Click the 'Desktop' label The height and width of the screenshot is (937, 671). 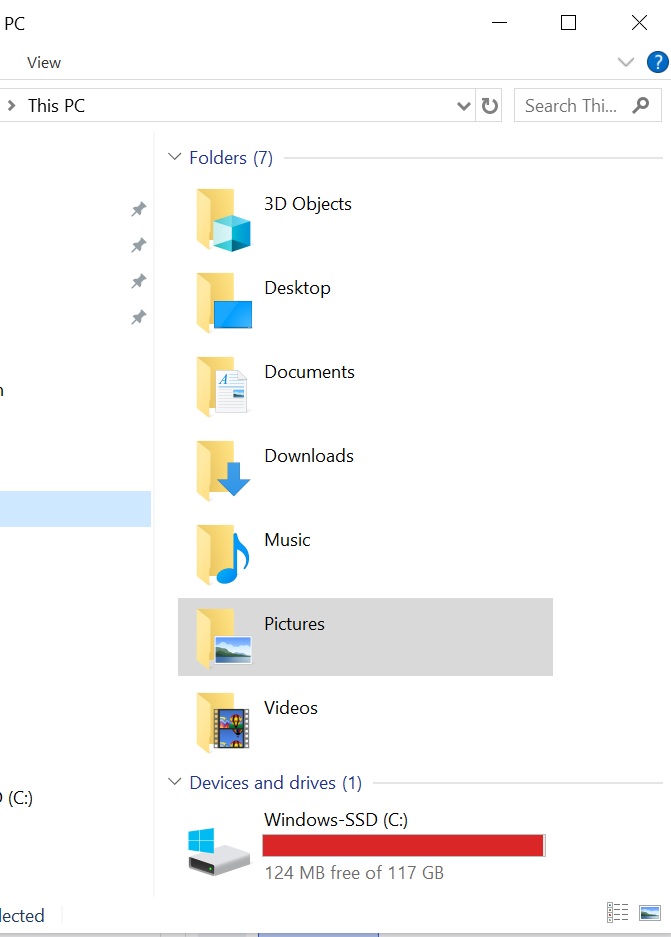click(x=297, y=288)
